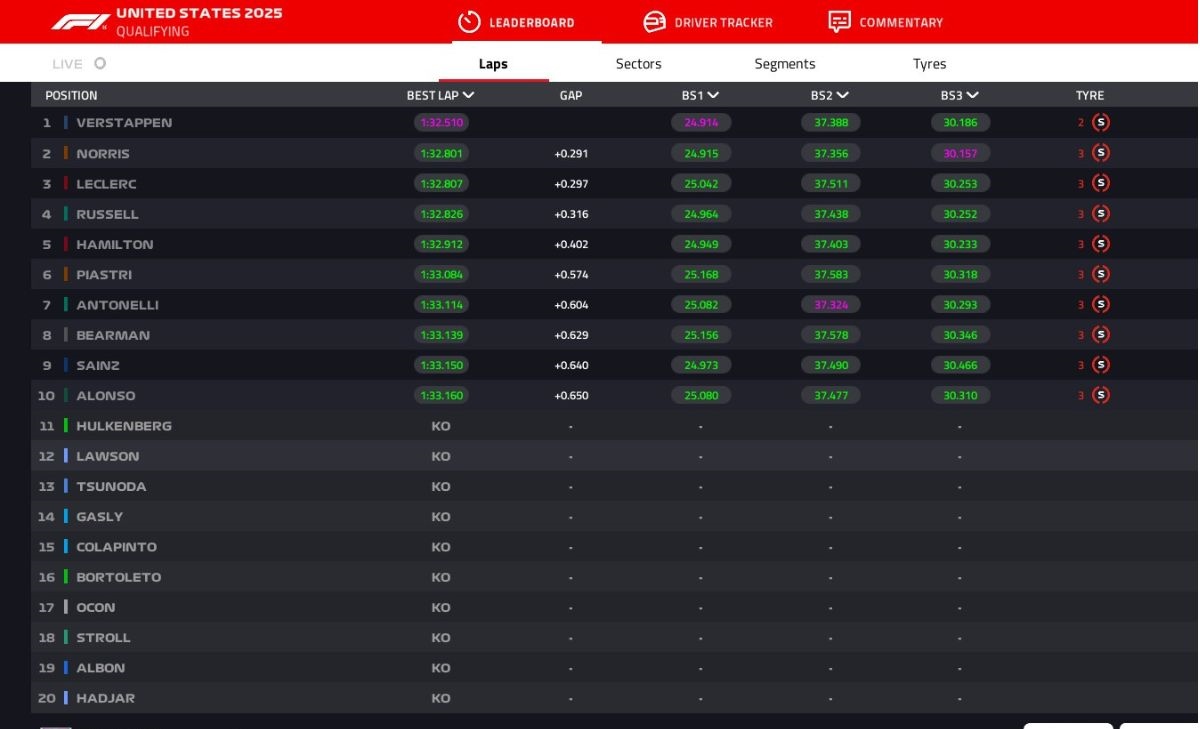Click Piastri's team color bar
The width and height of the screenshot is (1200, 729).
(66, 275)
